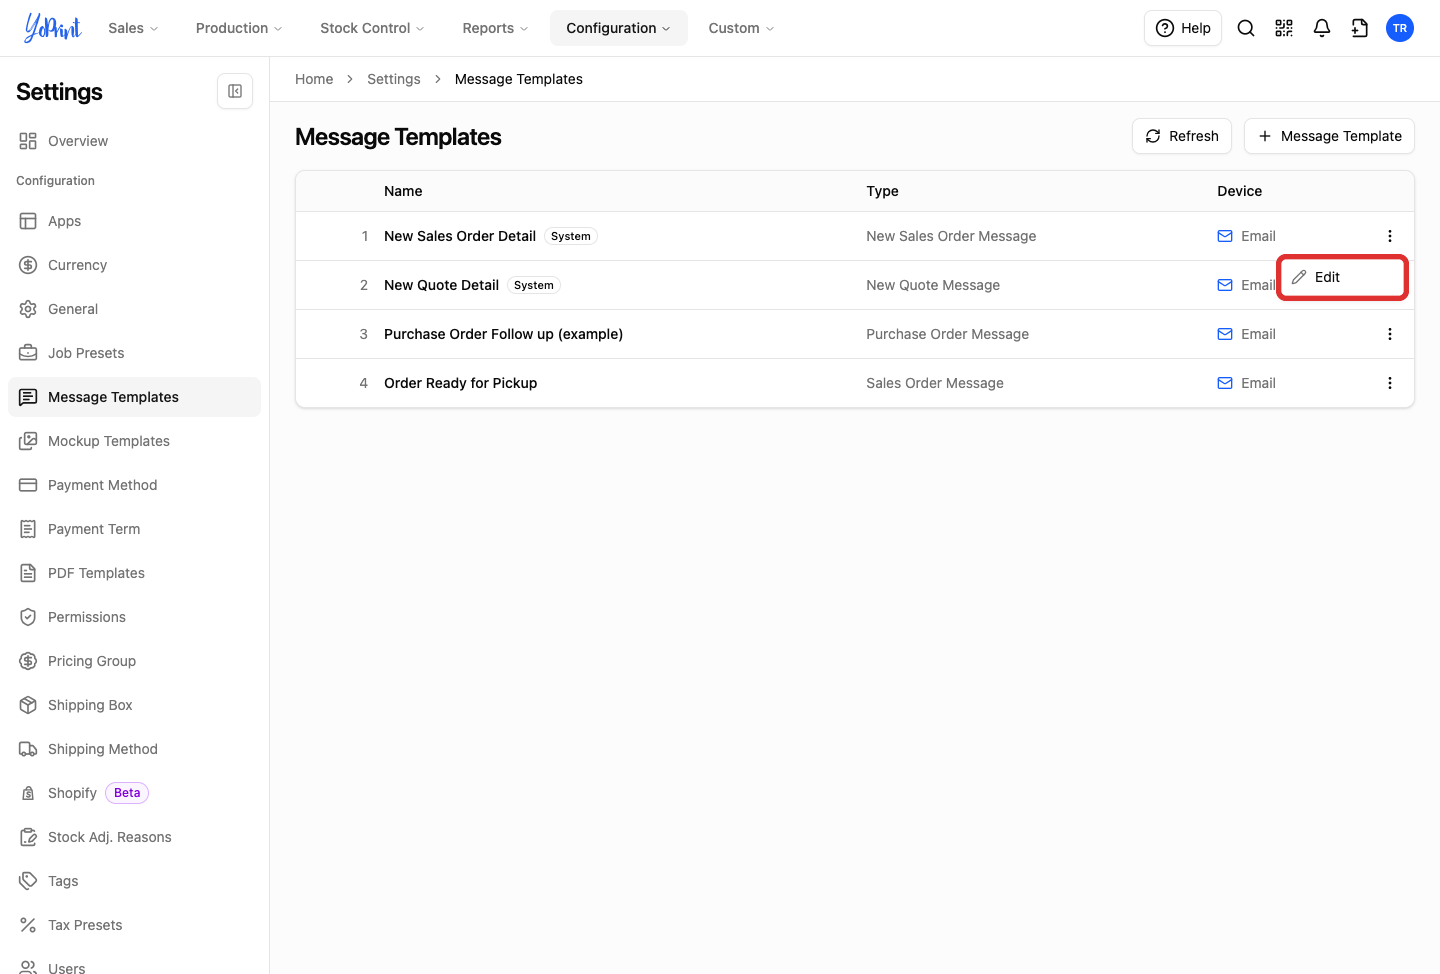Click the Email envelope icon in row 4
1440x974 pixels.
pos(1225,383)
